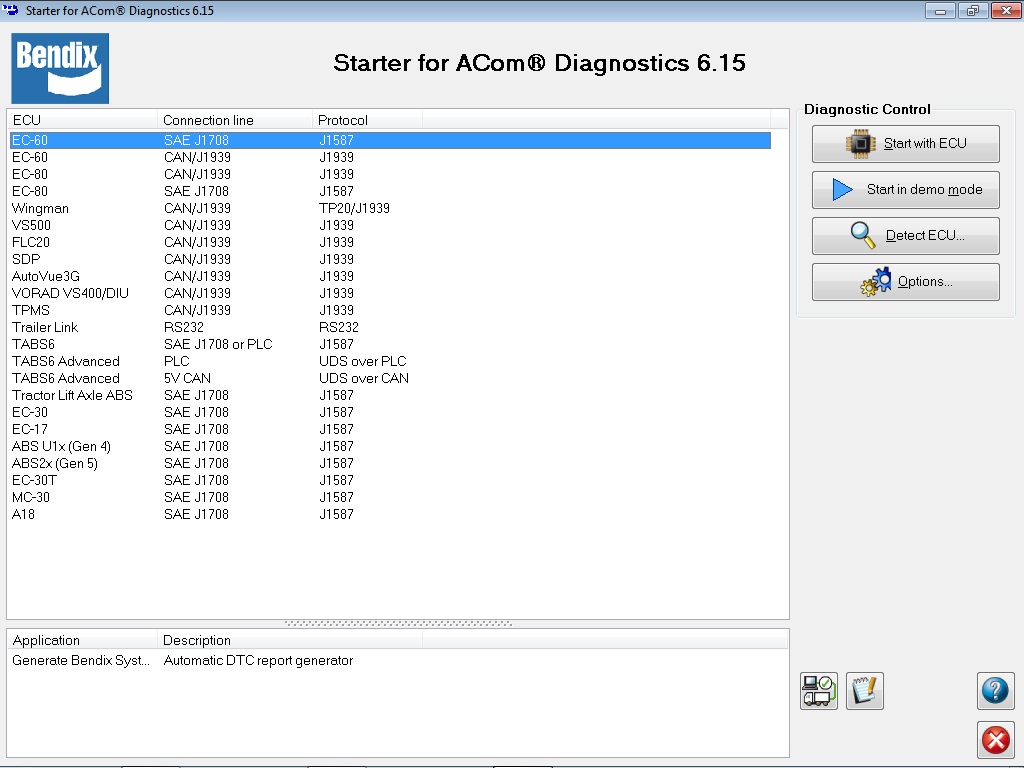Screen dimensions: 1024x768
Task: Click the vehicle connection check icon
Action: 819,691
